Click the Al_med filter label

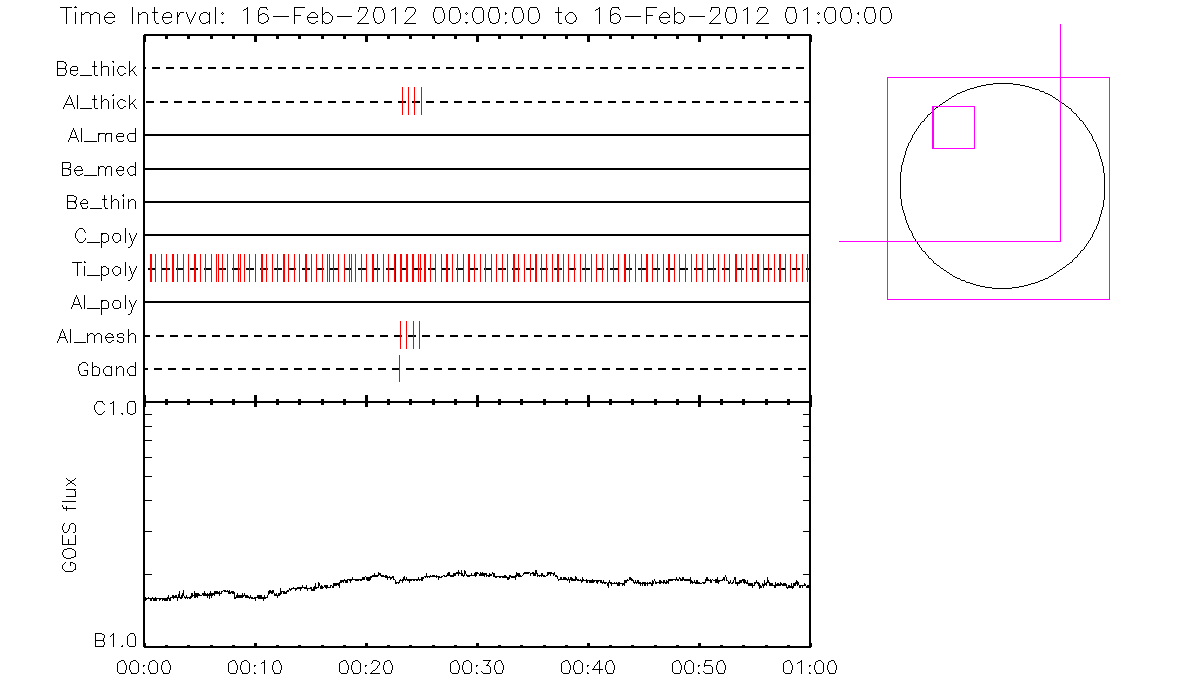(x=102, y=136)
